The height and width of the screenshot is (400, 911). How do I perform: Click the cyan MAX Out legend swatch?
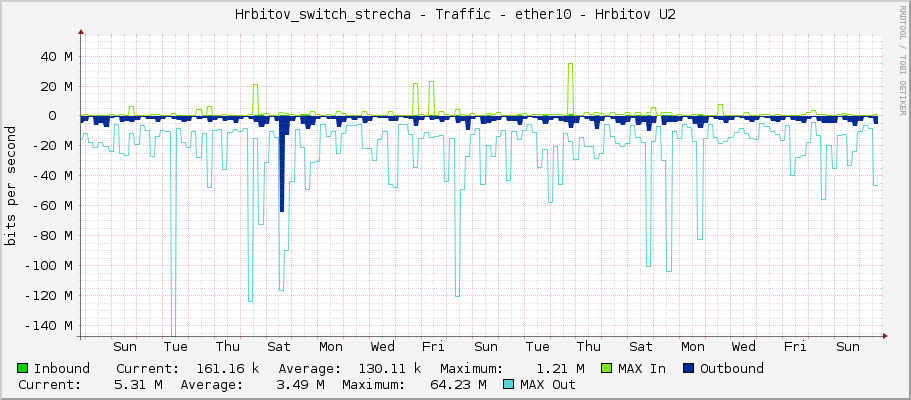coord(509,384)
